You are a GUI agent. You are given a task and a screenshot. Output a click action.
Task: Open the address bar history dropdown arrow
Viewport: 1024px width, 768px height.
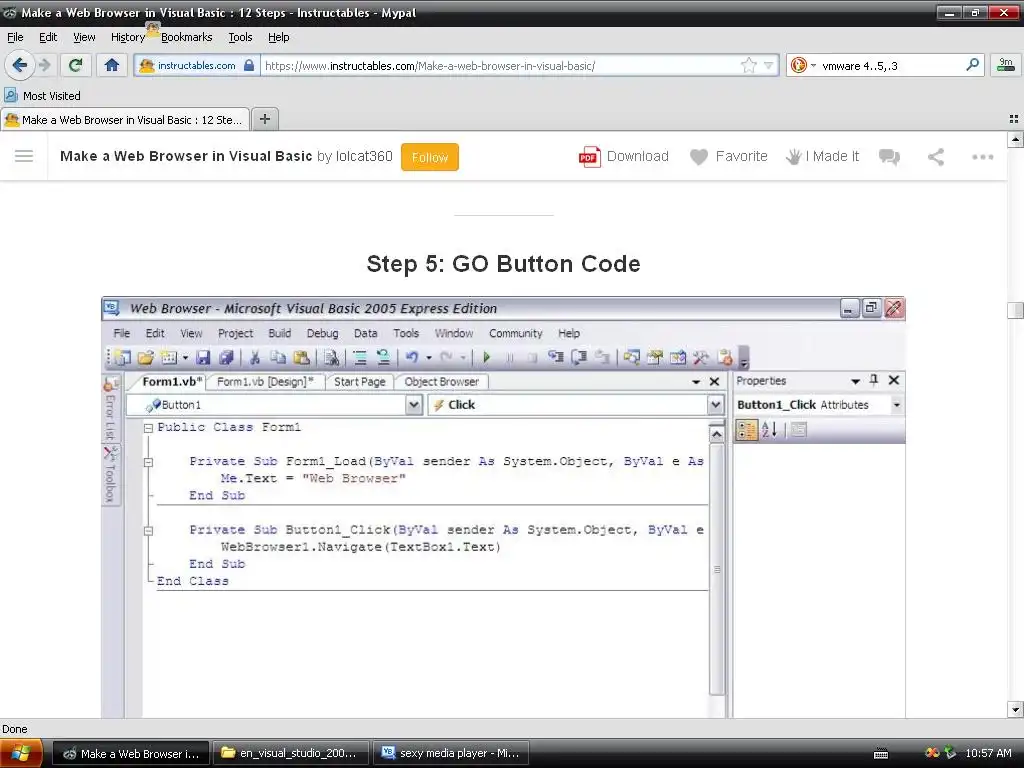(769, 65)
